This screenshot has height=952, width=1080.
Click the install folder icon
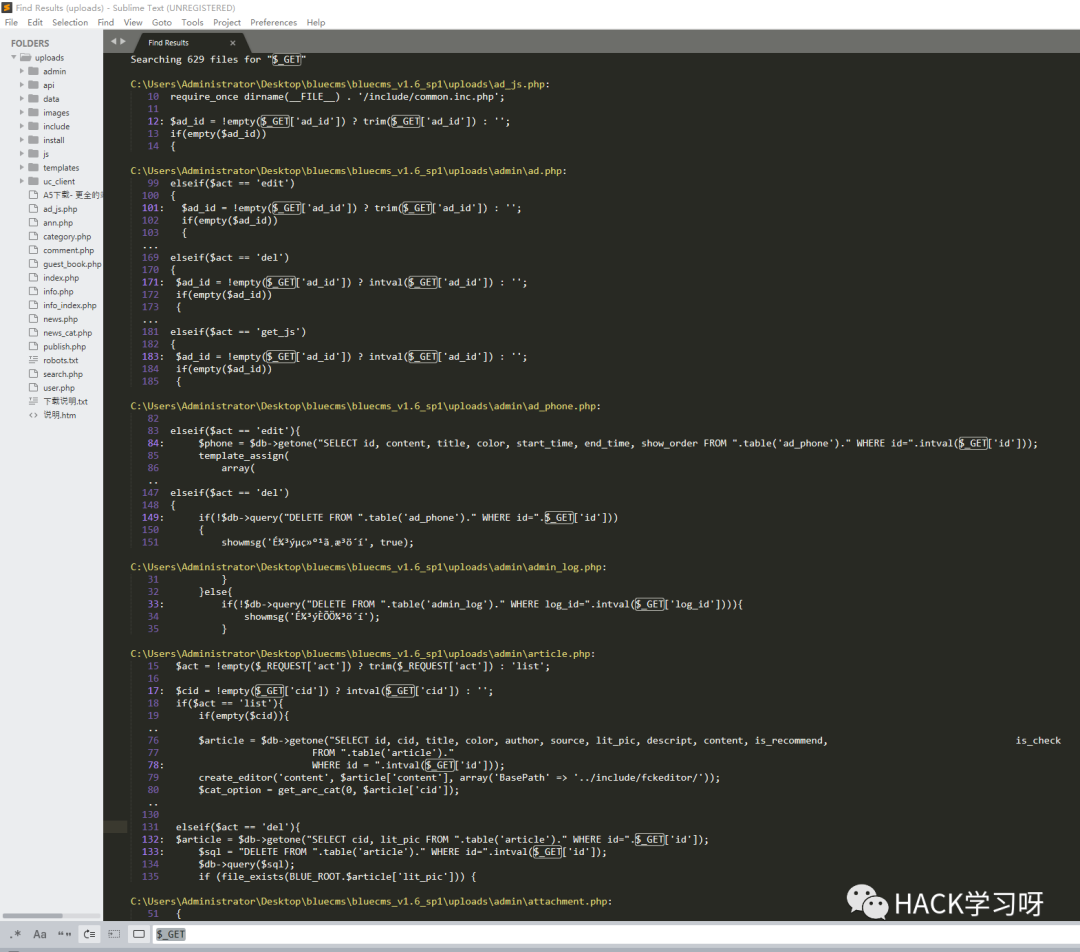coord(33,140)
